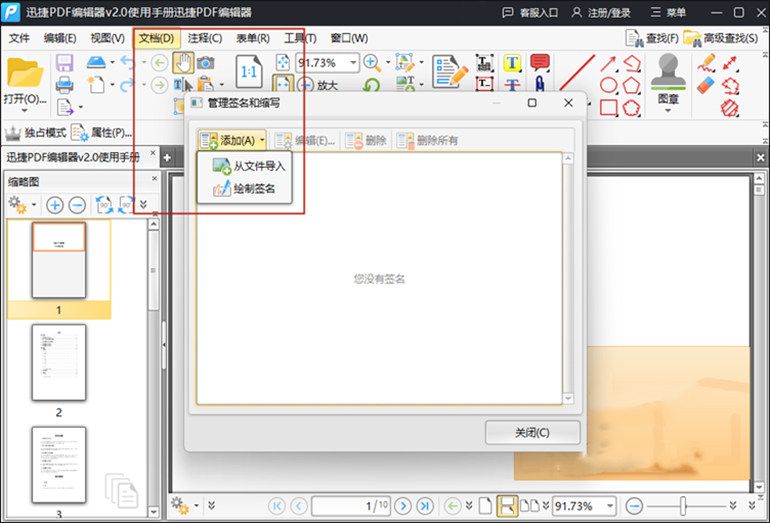Go to next page button
The image size is (770, 523).
click(403, 506)
